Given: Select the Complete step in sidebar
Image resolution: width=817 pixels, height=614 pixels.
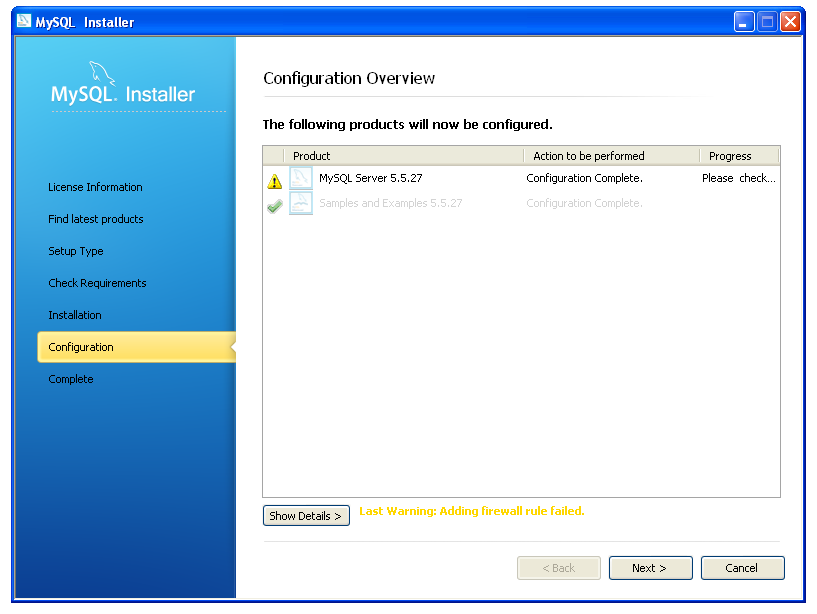Looking at the screenshot, I should click(x=71, y=379).
